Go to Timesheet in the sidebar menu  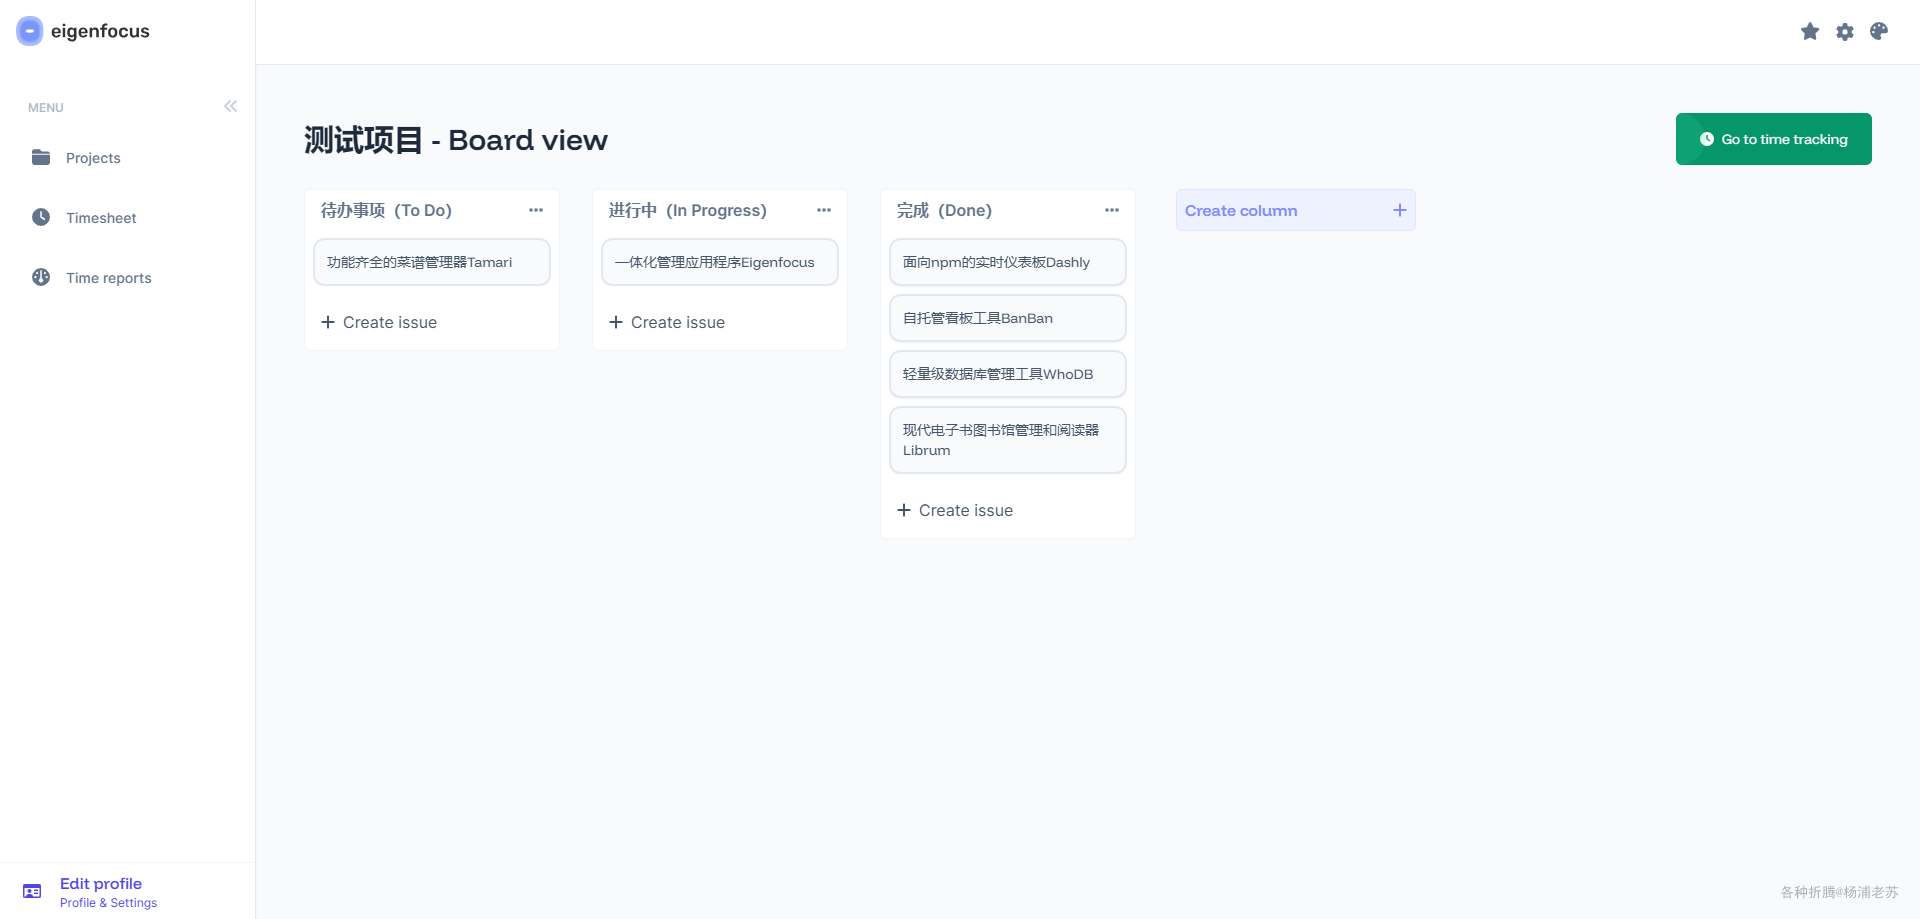(101, 218)
